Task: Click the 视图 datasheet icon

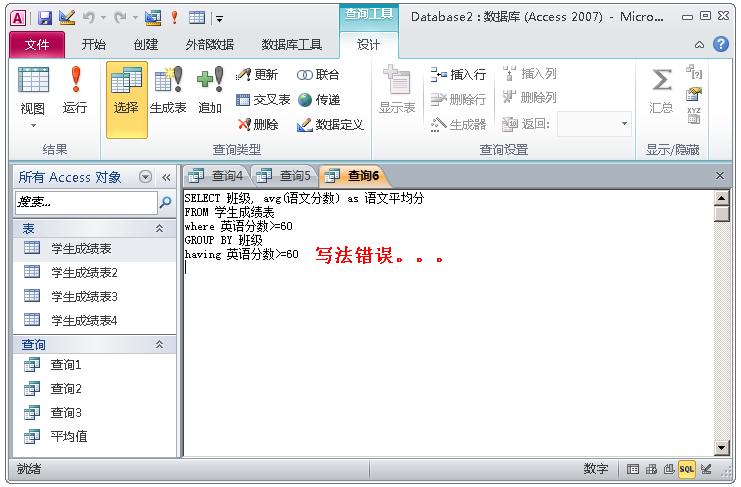Action: tap(33, 80)
